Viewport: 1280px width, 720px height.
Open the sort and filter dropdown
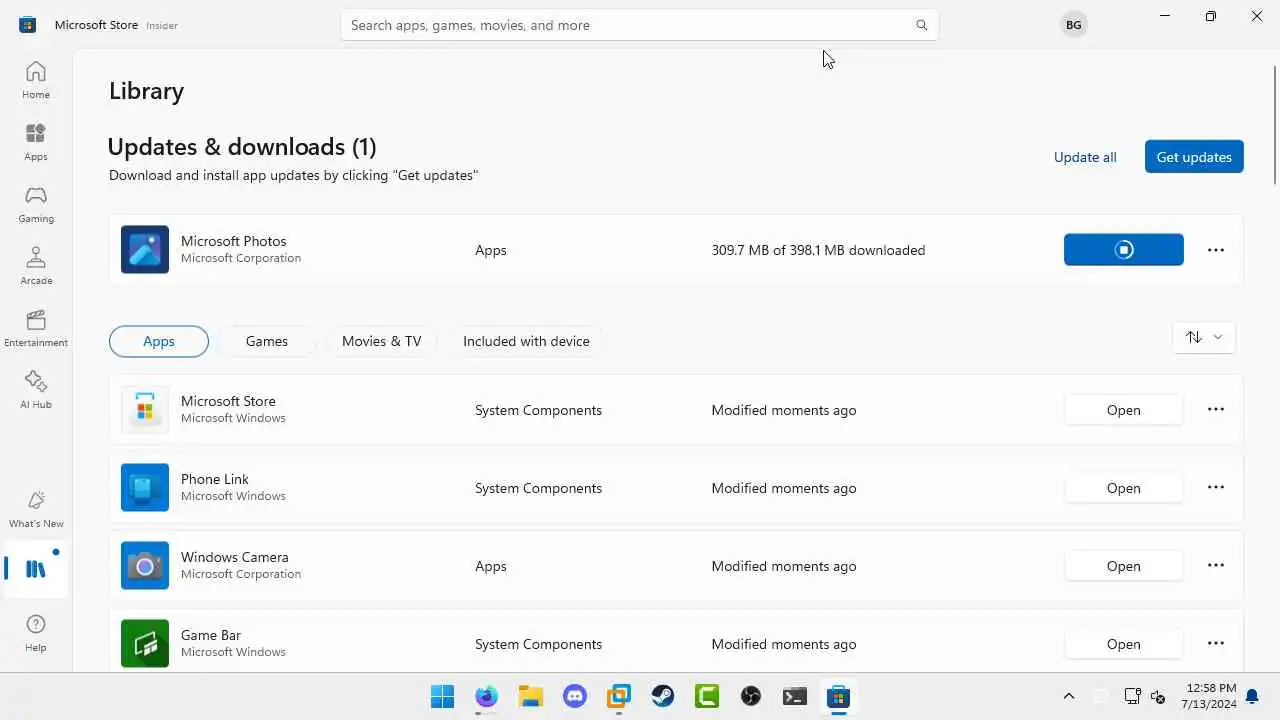(1204, 337)
